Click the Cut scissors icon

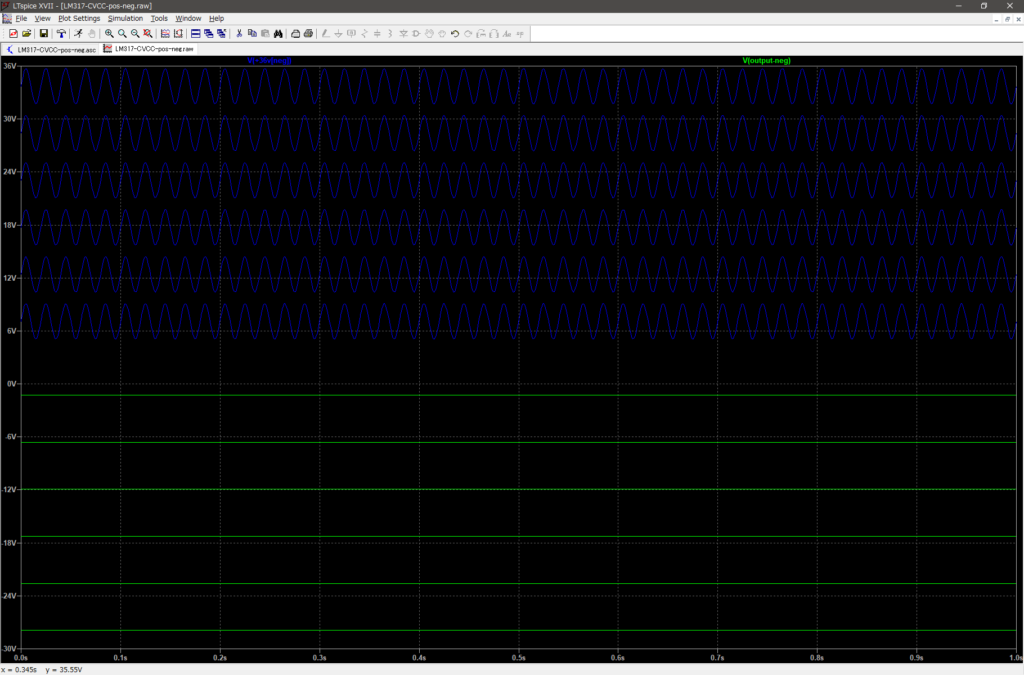point(239,33)
